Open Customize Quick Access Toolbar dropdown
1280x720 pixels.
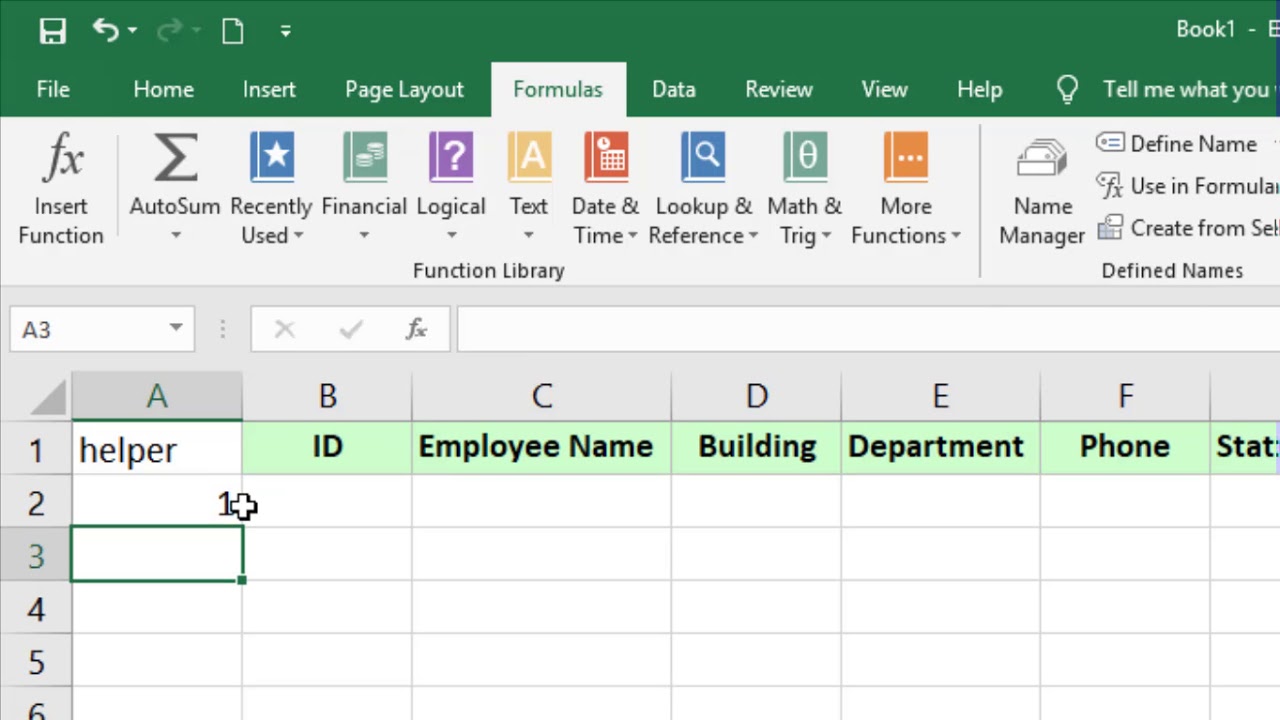(x=286, y=31)
